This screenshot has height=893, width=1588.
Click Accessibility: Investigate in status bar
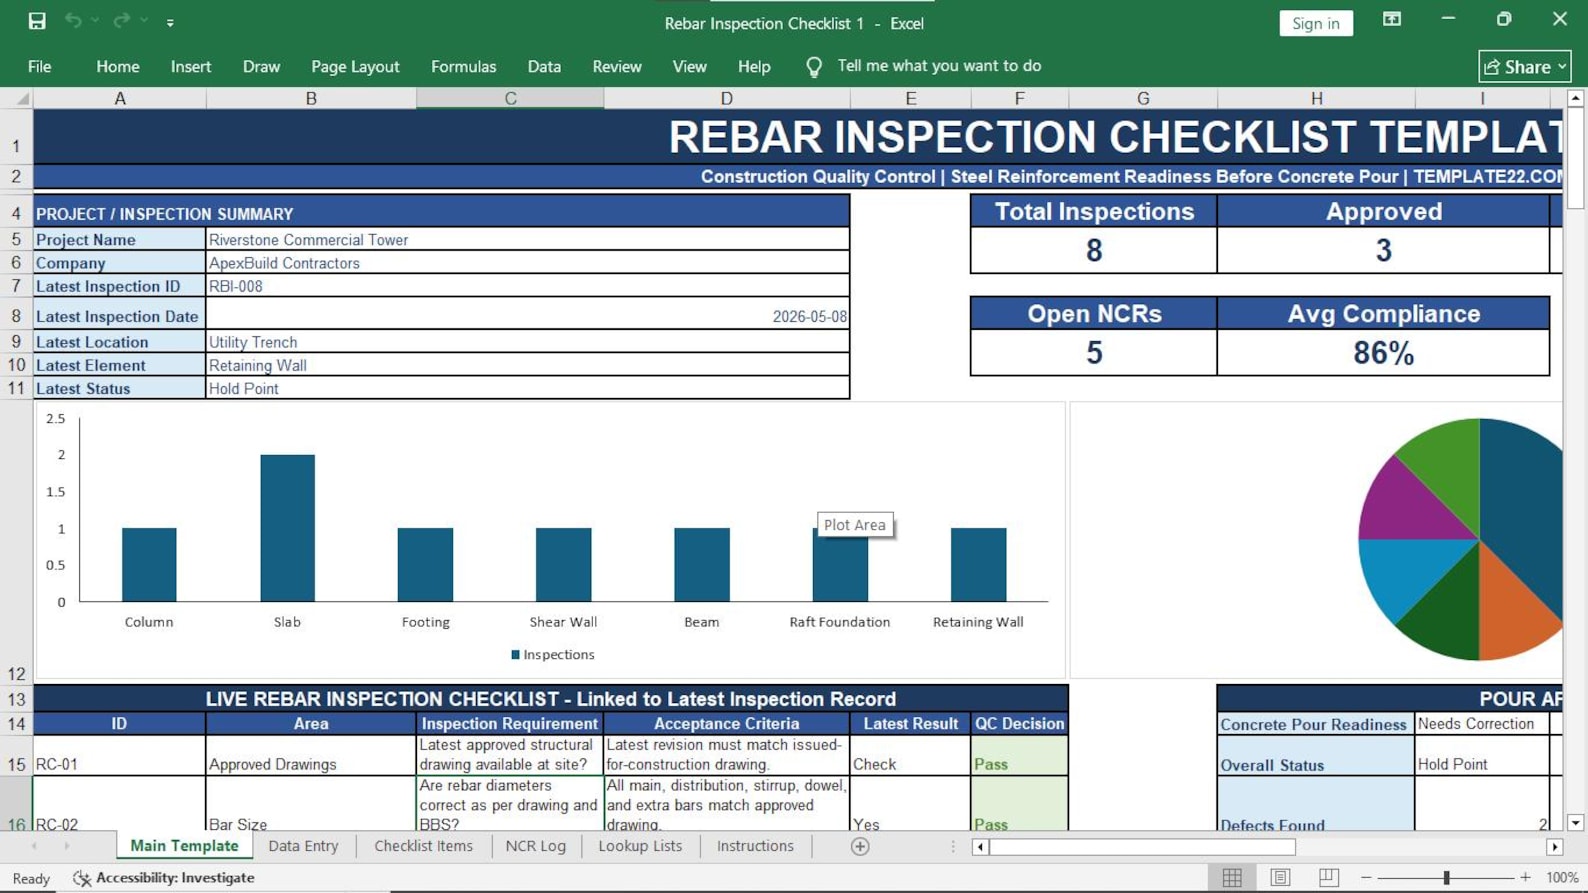click(164, 877)
